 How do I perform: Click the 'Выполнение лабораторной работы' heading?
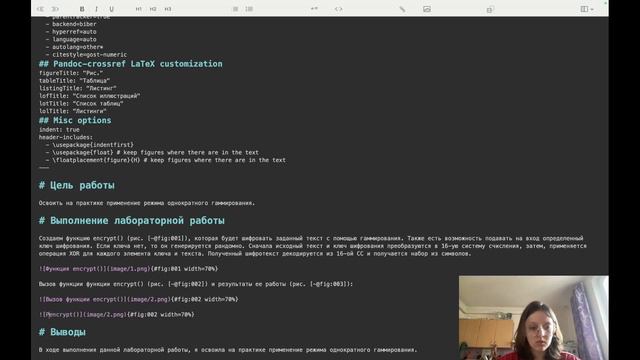[x=131, y=221]
